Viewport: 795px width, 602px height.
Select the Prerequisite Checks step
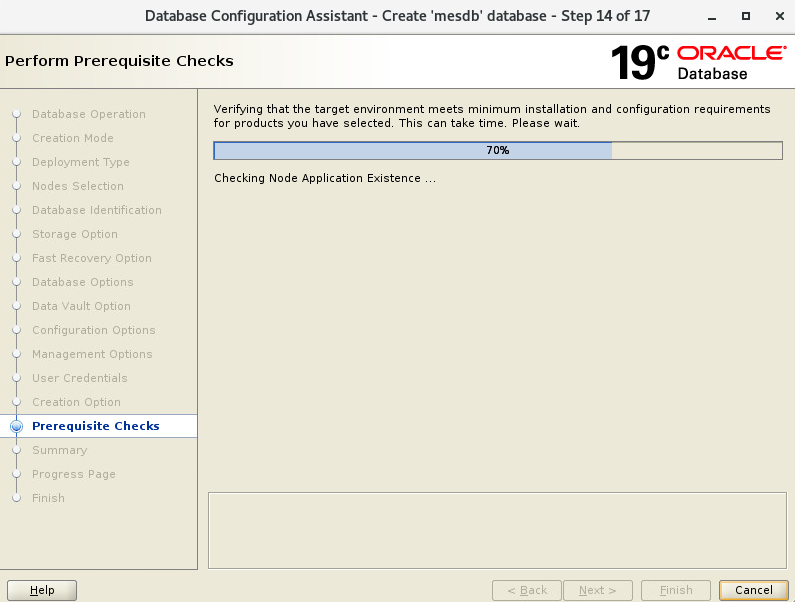[95, 426]
